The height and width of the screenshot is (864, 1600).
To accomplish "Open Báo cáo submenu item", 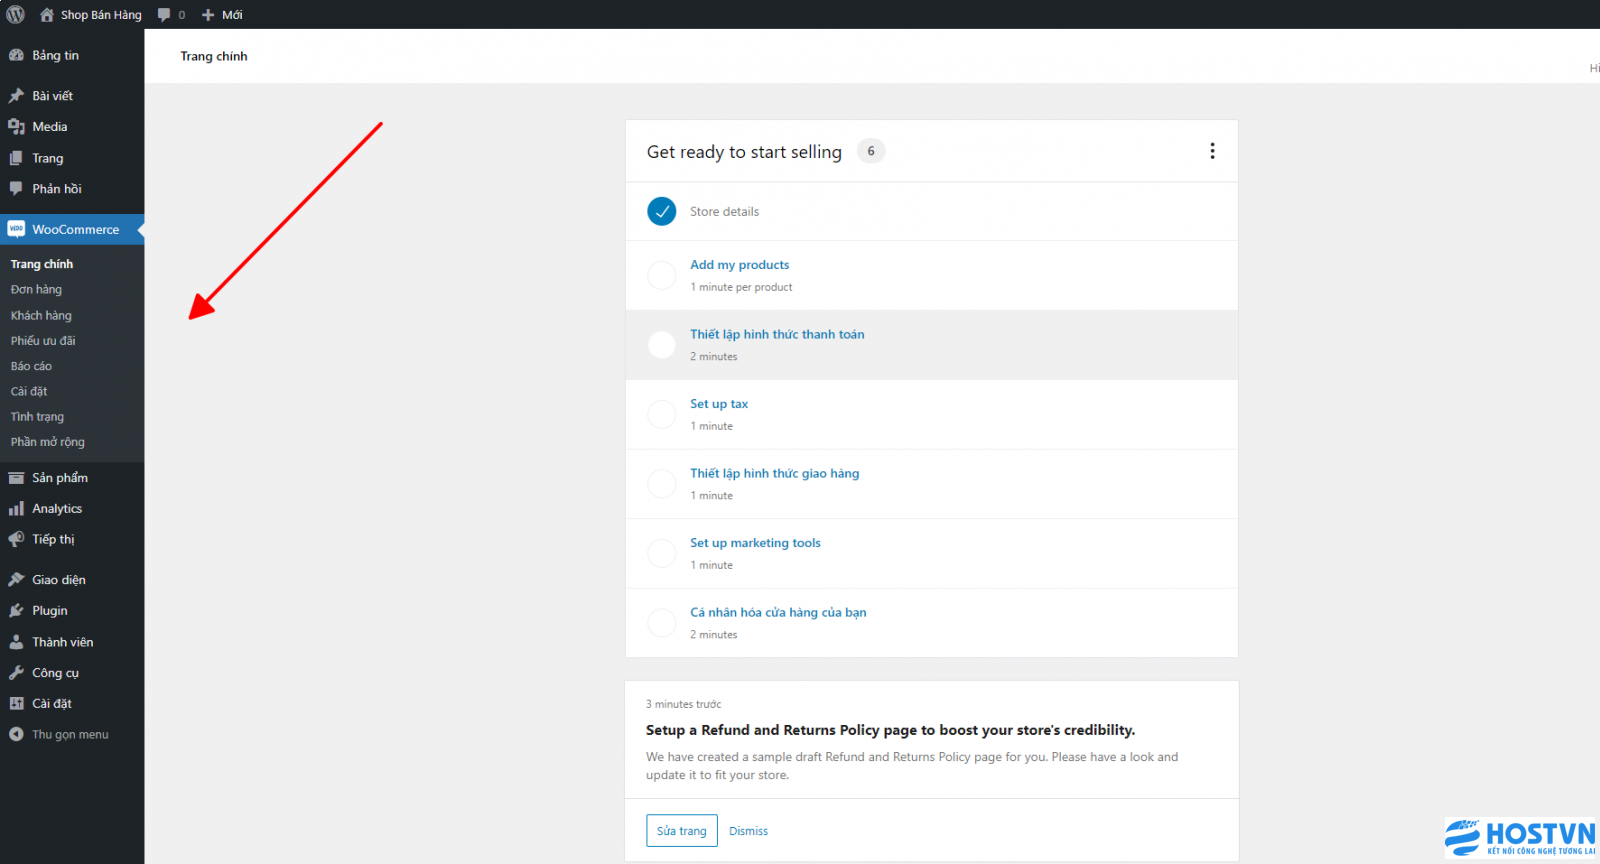I will point(31,366).
